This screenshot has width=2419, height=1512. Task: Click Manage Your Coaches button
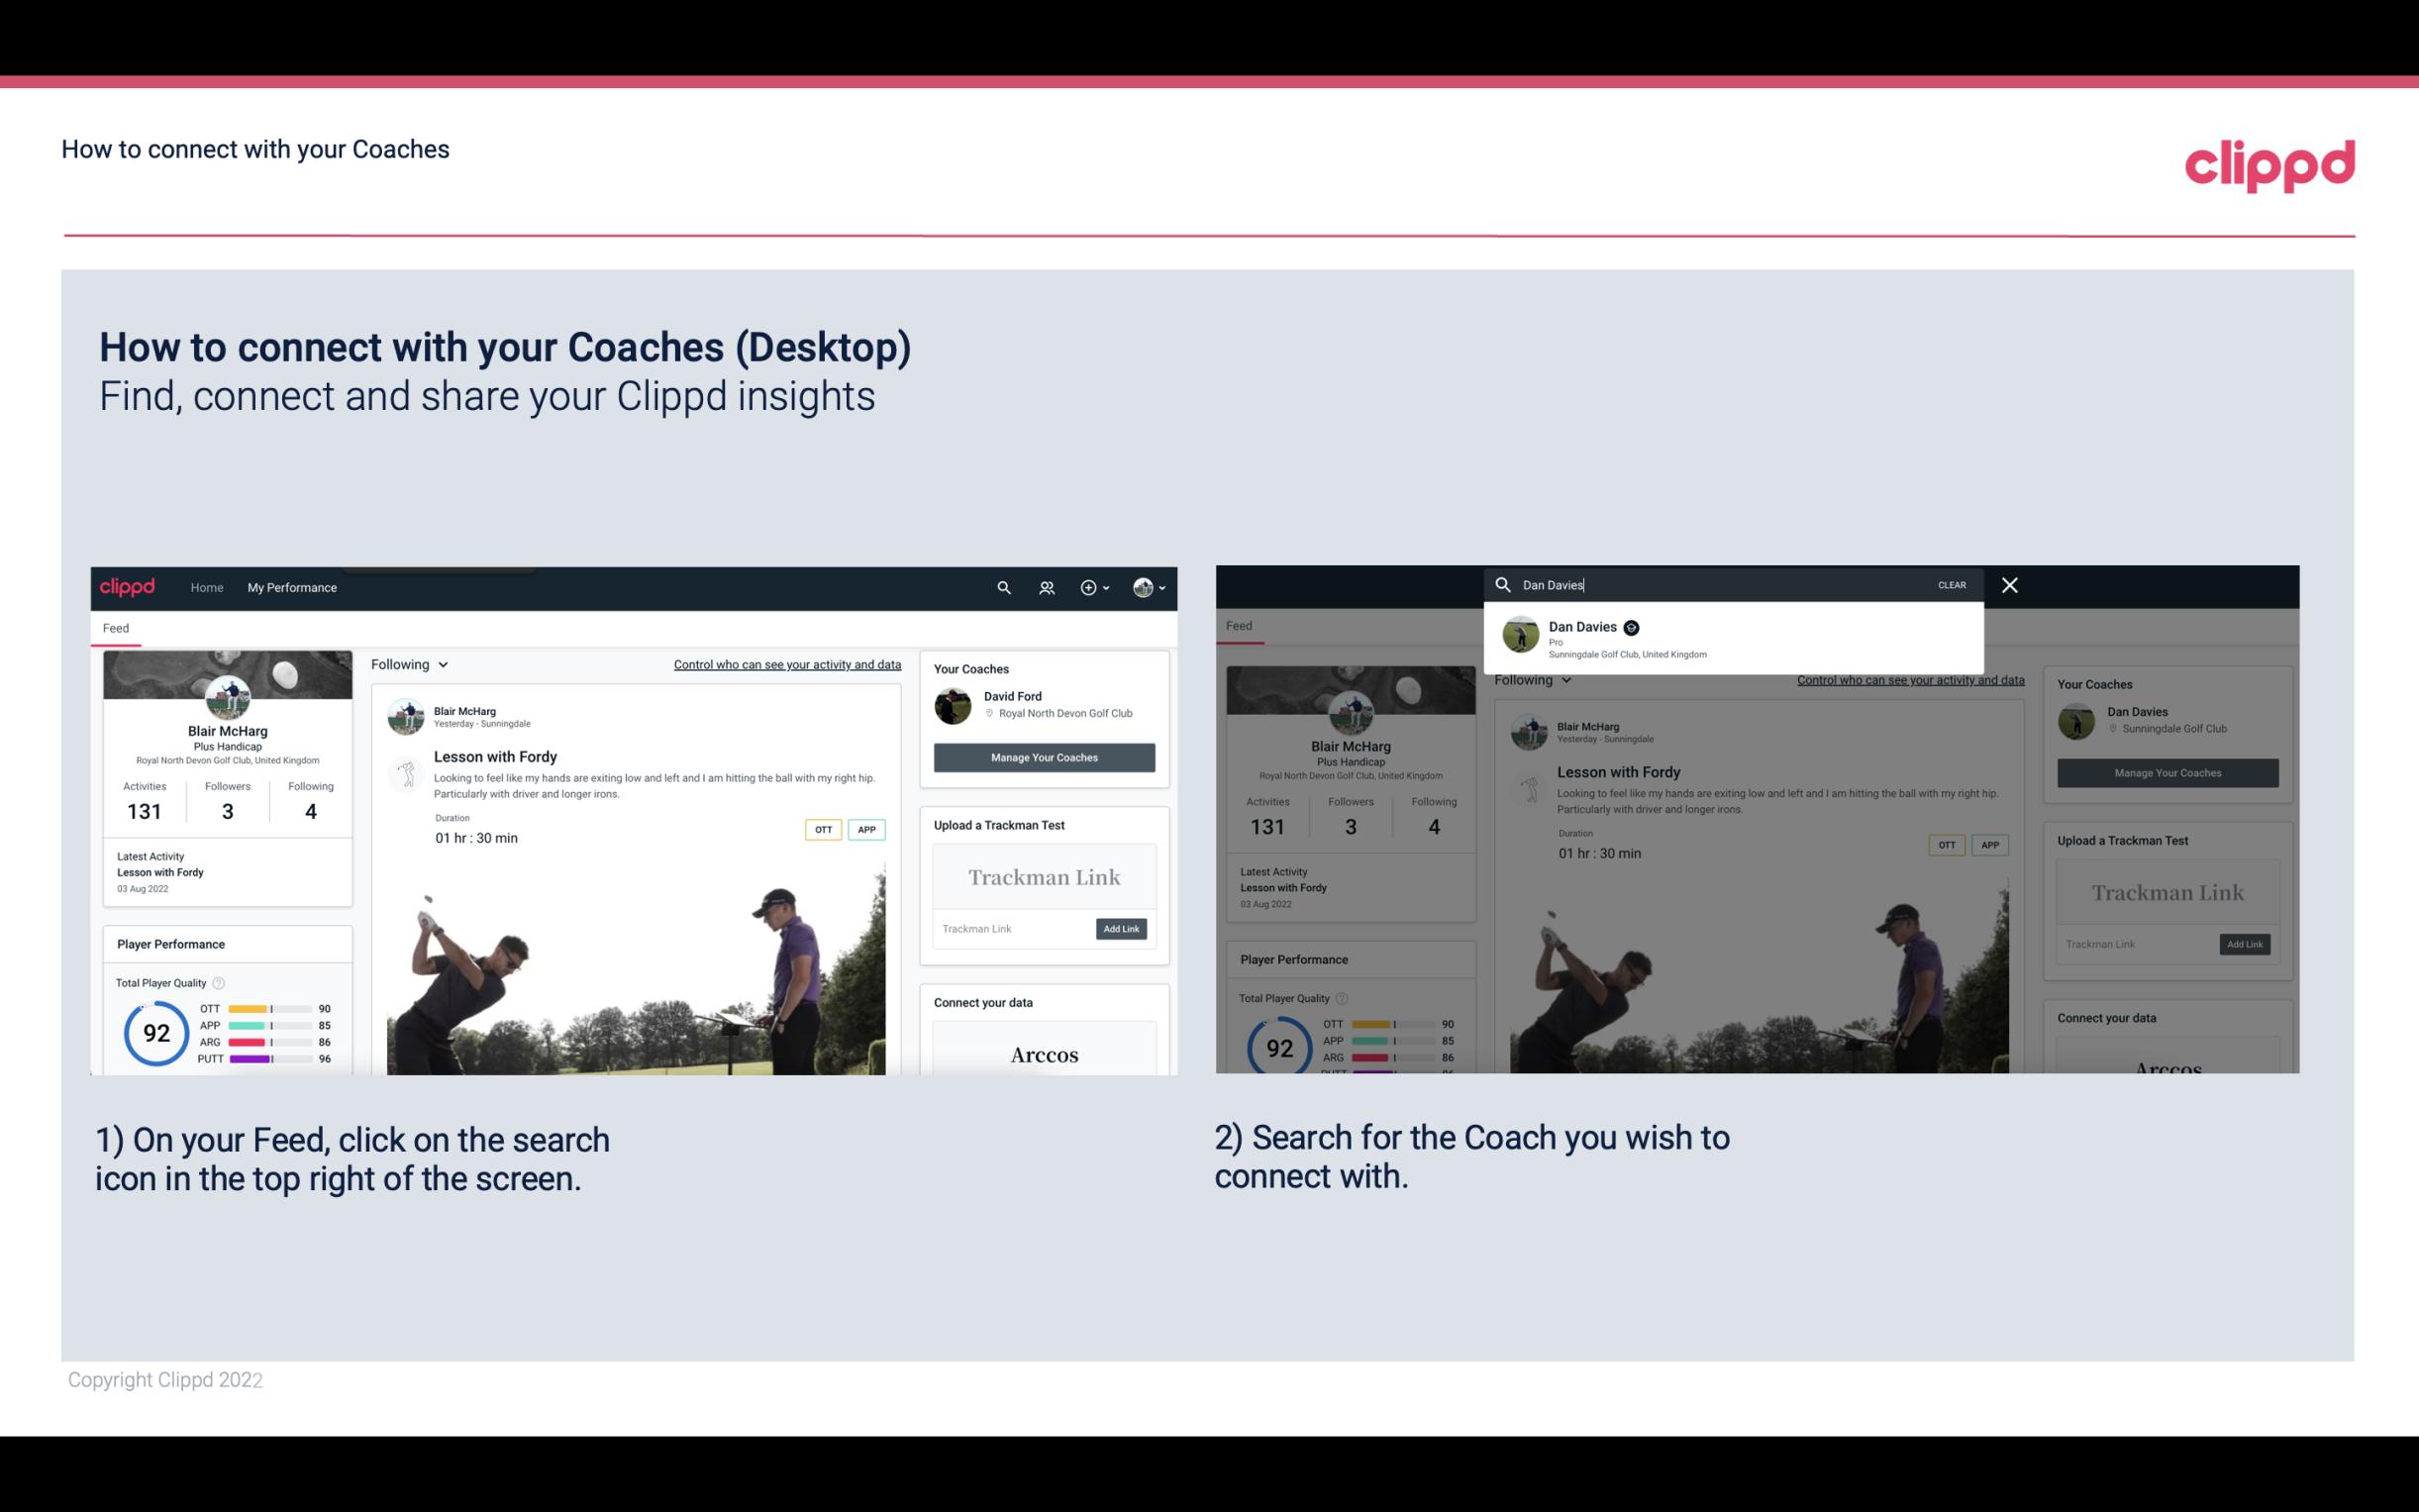tap(1044, 756)
